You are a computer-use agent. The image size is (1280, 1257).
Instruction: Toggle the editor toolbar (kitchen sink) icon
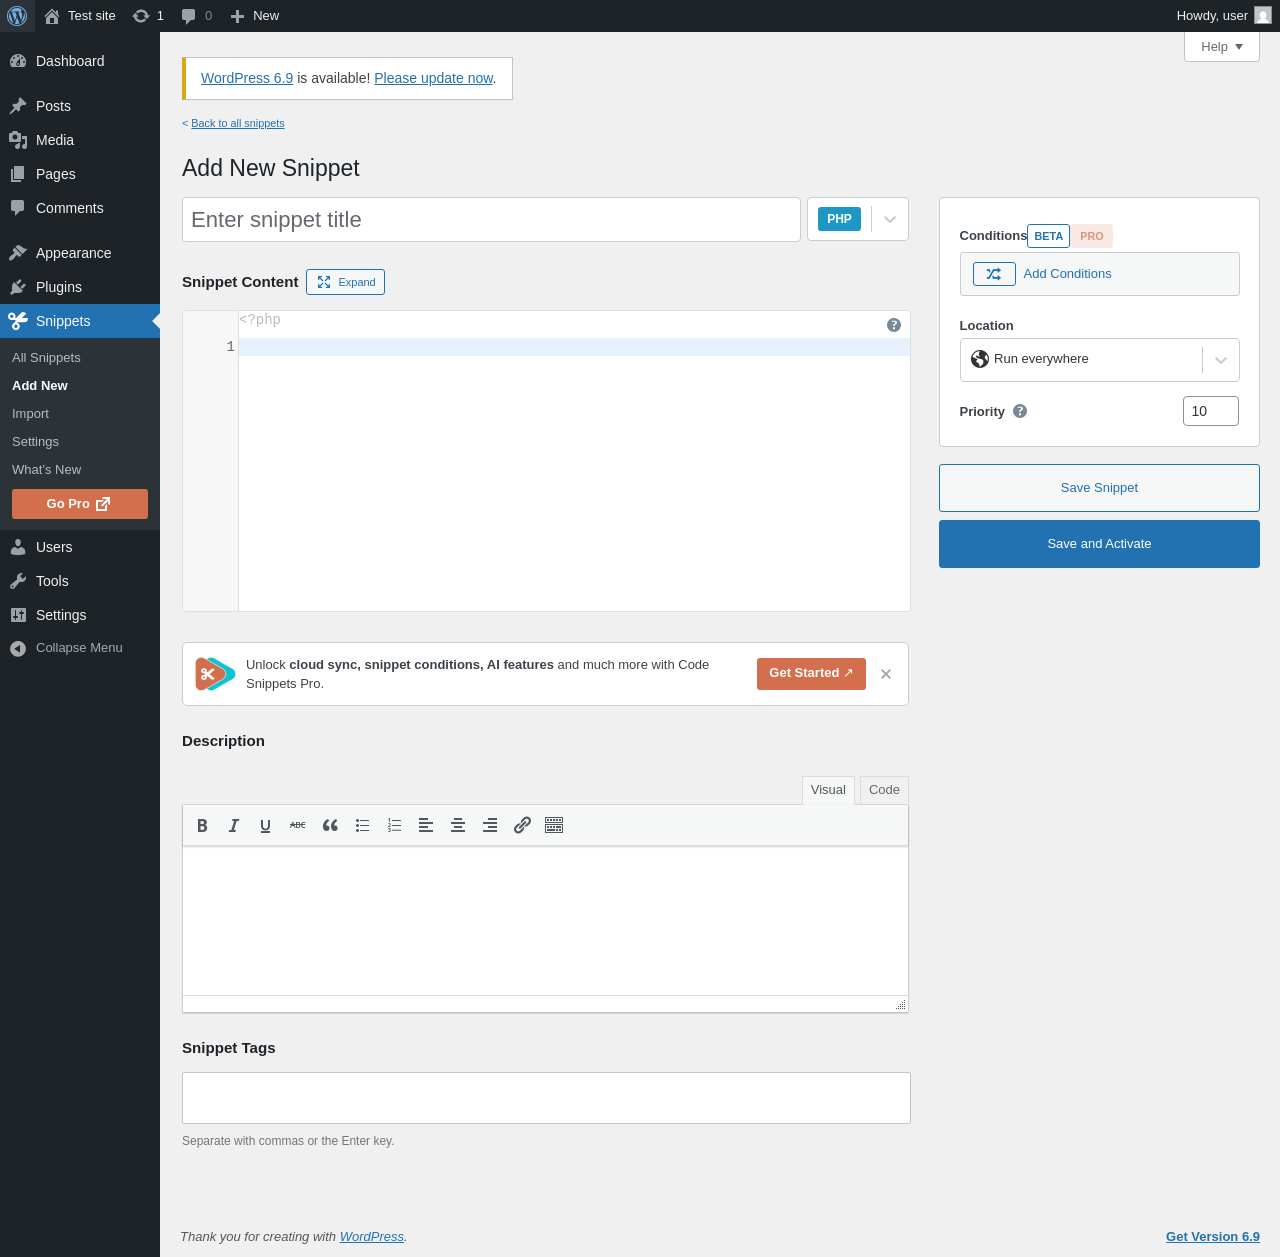554,825
